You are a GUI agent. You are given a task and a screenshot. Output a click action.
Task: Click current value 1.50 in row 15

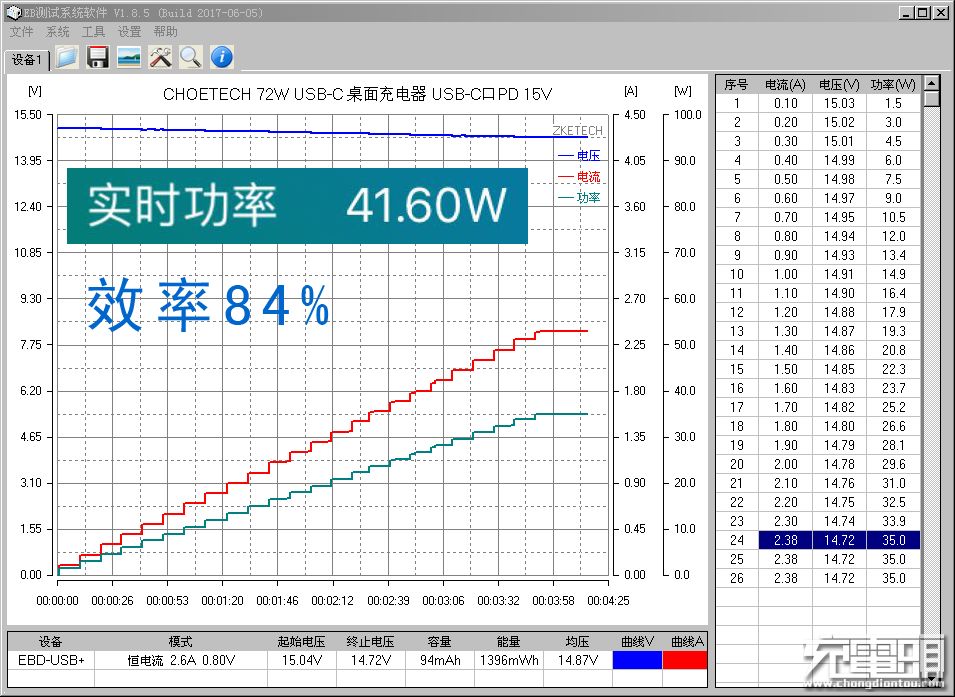pos(786,369)
